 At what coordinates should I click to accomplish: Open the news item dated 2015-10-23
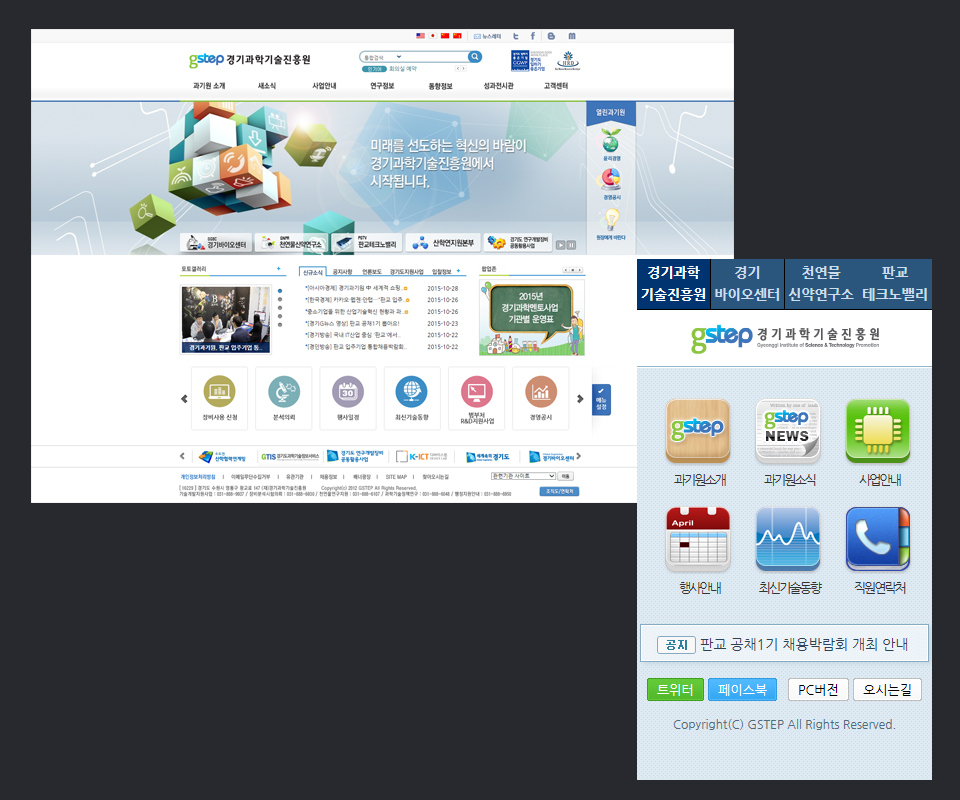pos(381,323)
